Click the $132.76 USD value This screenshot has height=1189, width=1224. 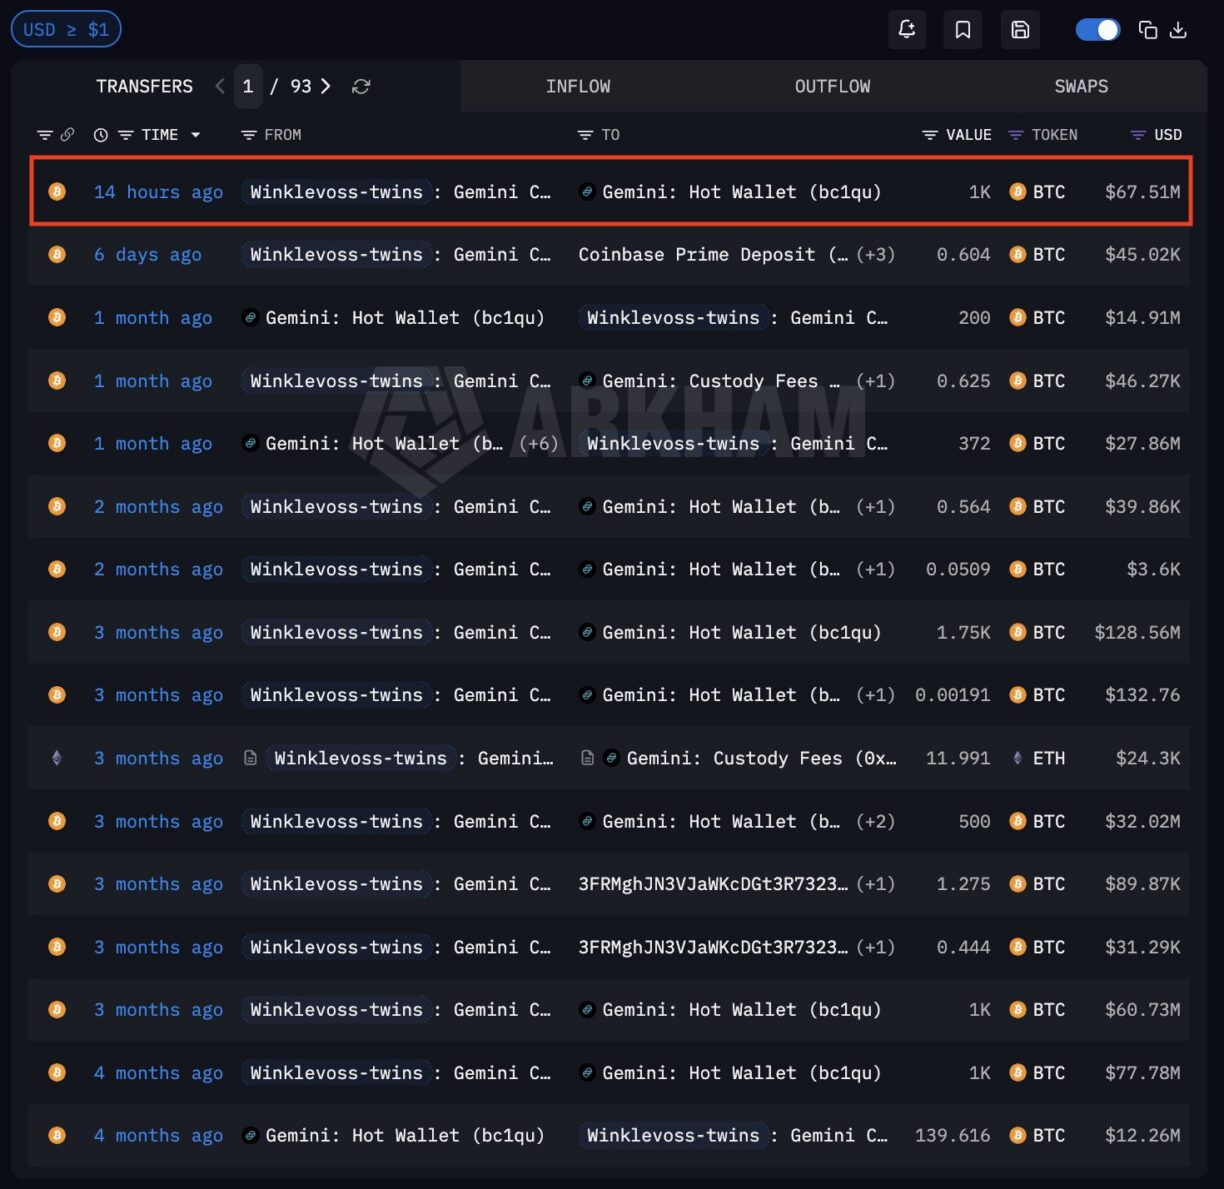point(1142,695)
